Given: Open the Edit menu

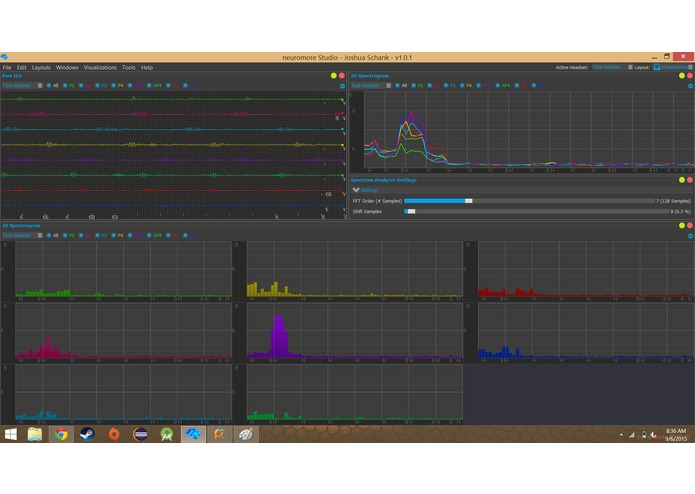Looking at the screenshot, I should click(22, 67).
